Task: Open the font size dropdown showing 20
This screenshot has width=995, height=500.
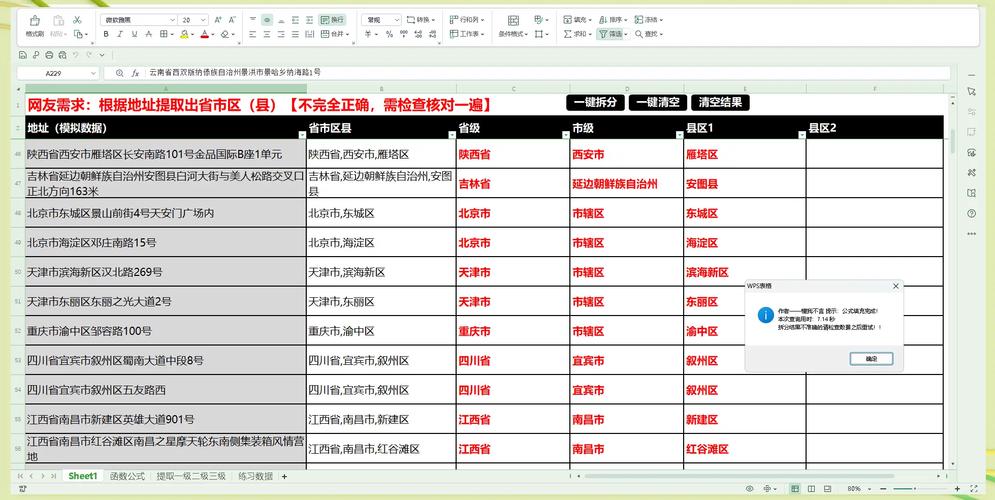Action: (x=203, y=20)
